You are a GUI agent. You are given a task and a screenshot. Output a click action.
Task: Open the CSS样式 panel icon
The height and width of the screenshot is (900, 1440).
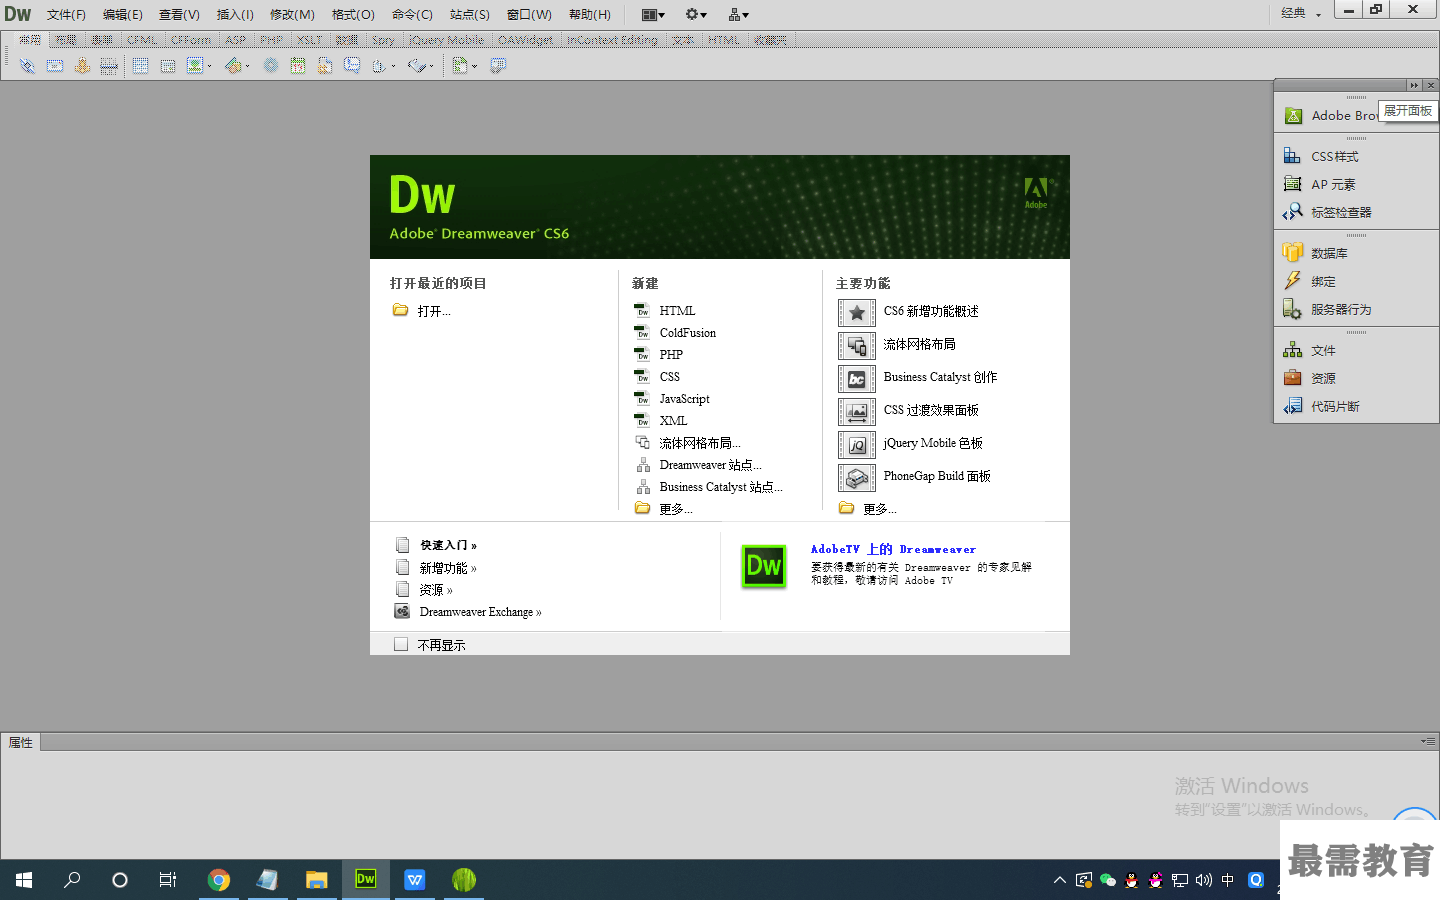1292,156
